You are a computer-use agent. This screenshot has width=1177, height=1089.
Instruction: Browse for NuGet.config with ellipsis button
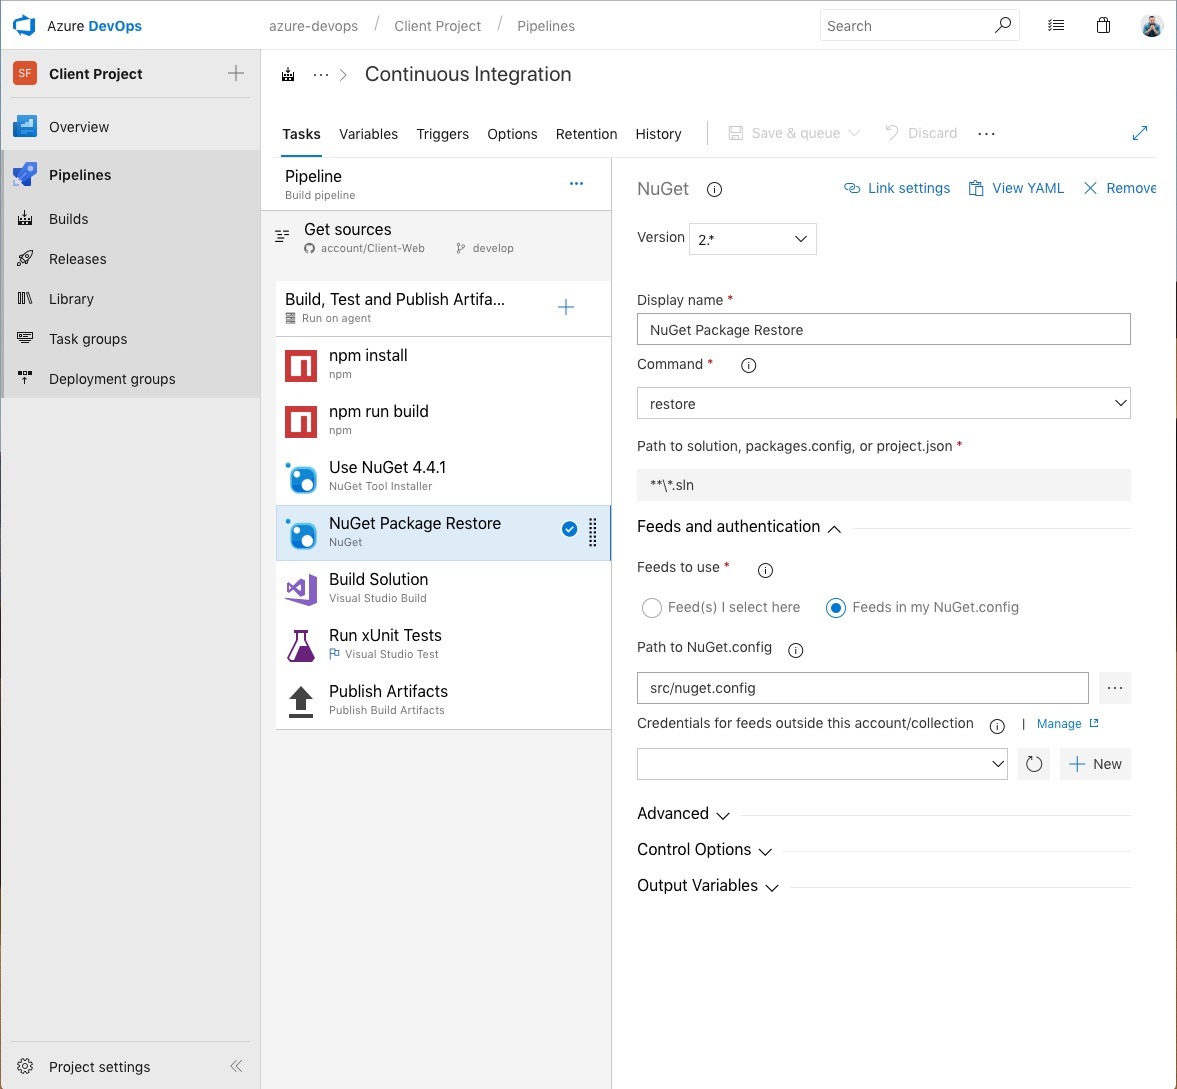point(1115,688)
